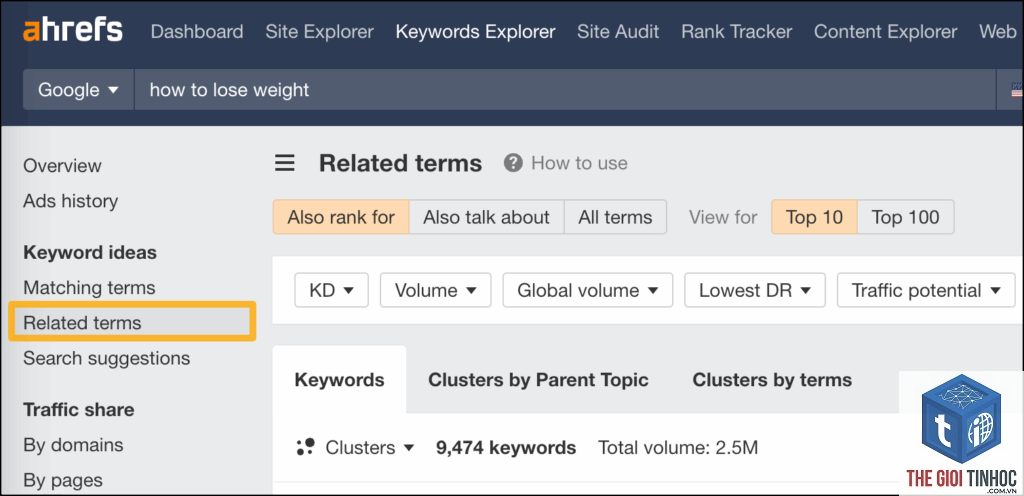Open Ads history in sidebar
Screen dimensions: 1024x496
click(71, 201)
